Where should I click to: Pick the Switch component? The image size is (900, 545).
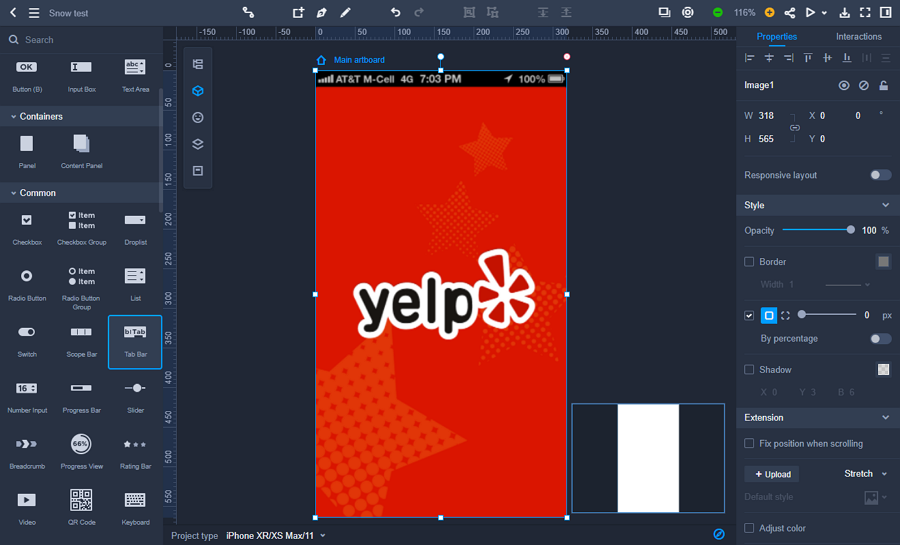tap(27, 341)
